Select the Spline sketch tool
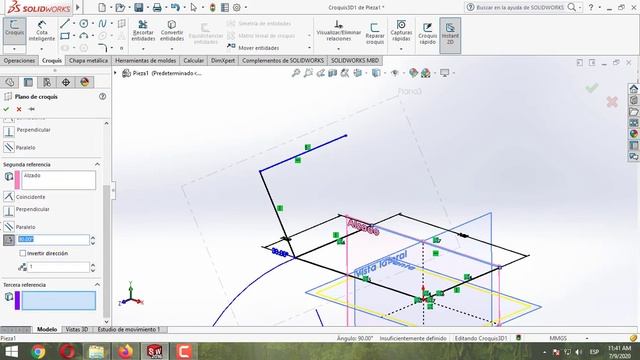 tap(102, 24)
